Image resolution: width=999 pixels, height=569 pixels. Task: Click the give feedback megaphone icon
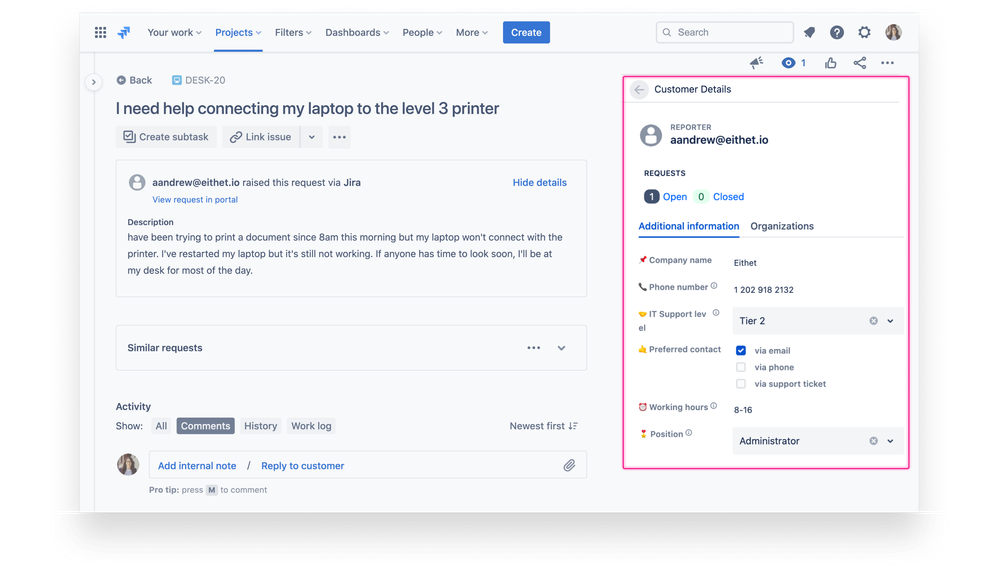(756, 62)
